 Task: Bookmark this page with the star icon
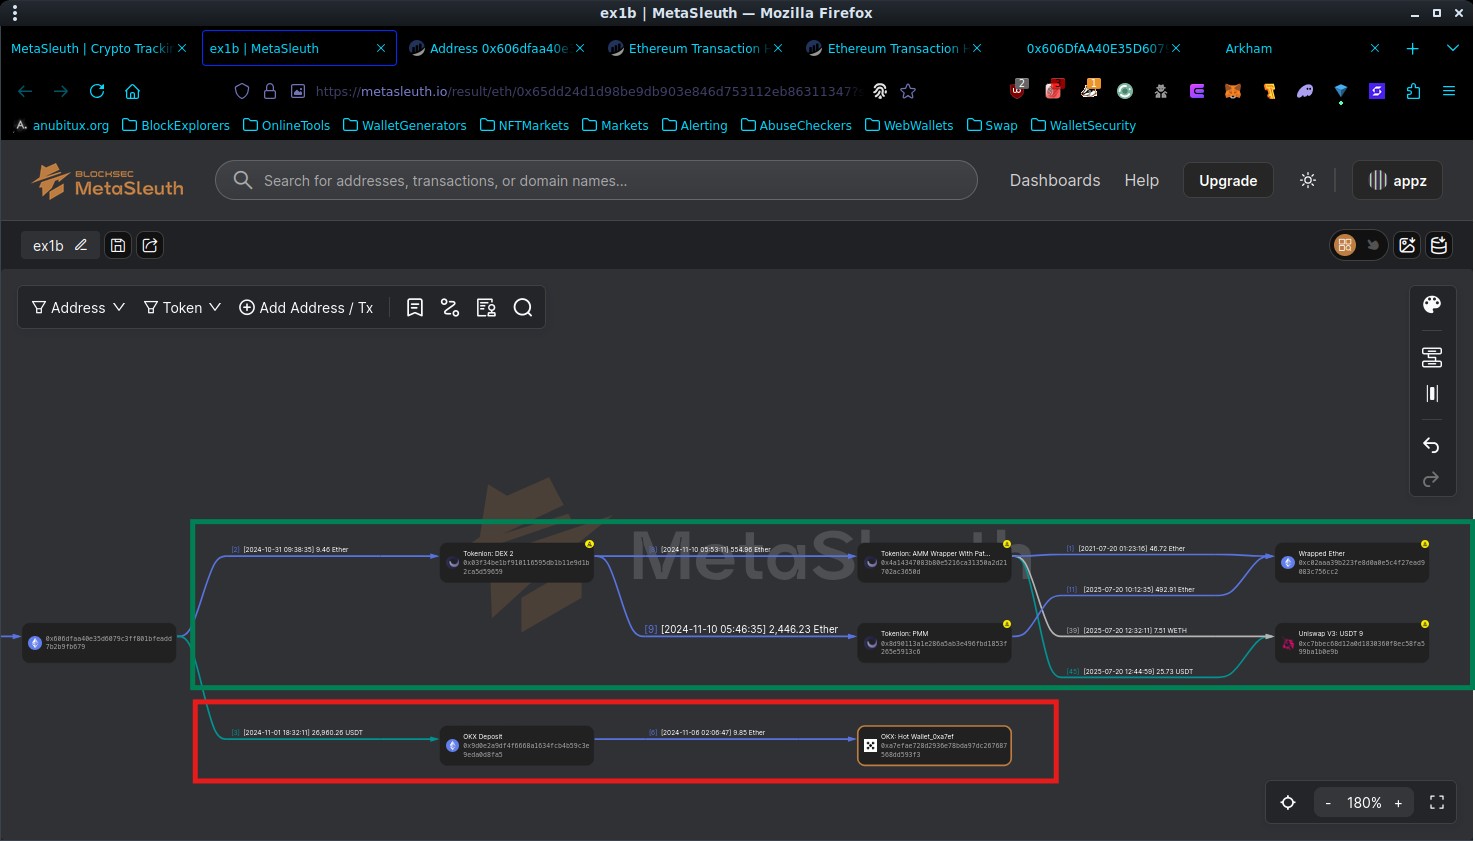[x=908, y=91]
